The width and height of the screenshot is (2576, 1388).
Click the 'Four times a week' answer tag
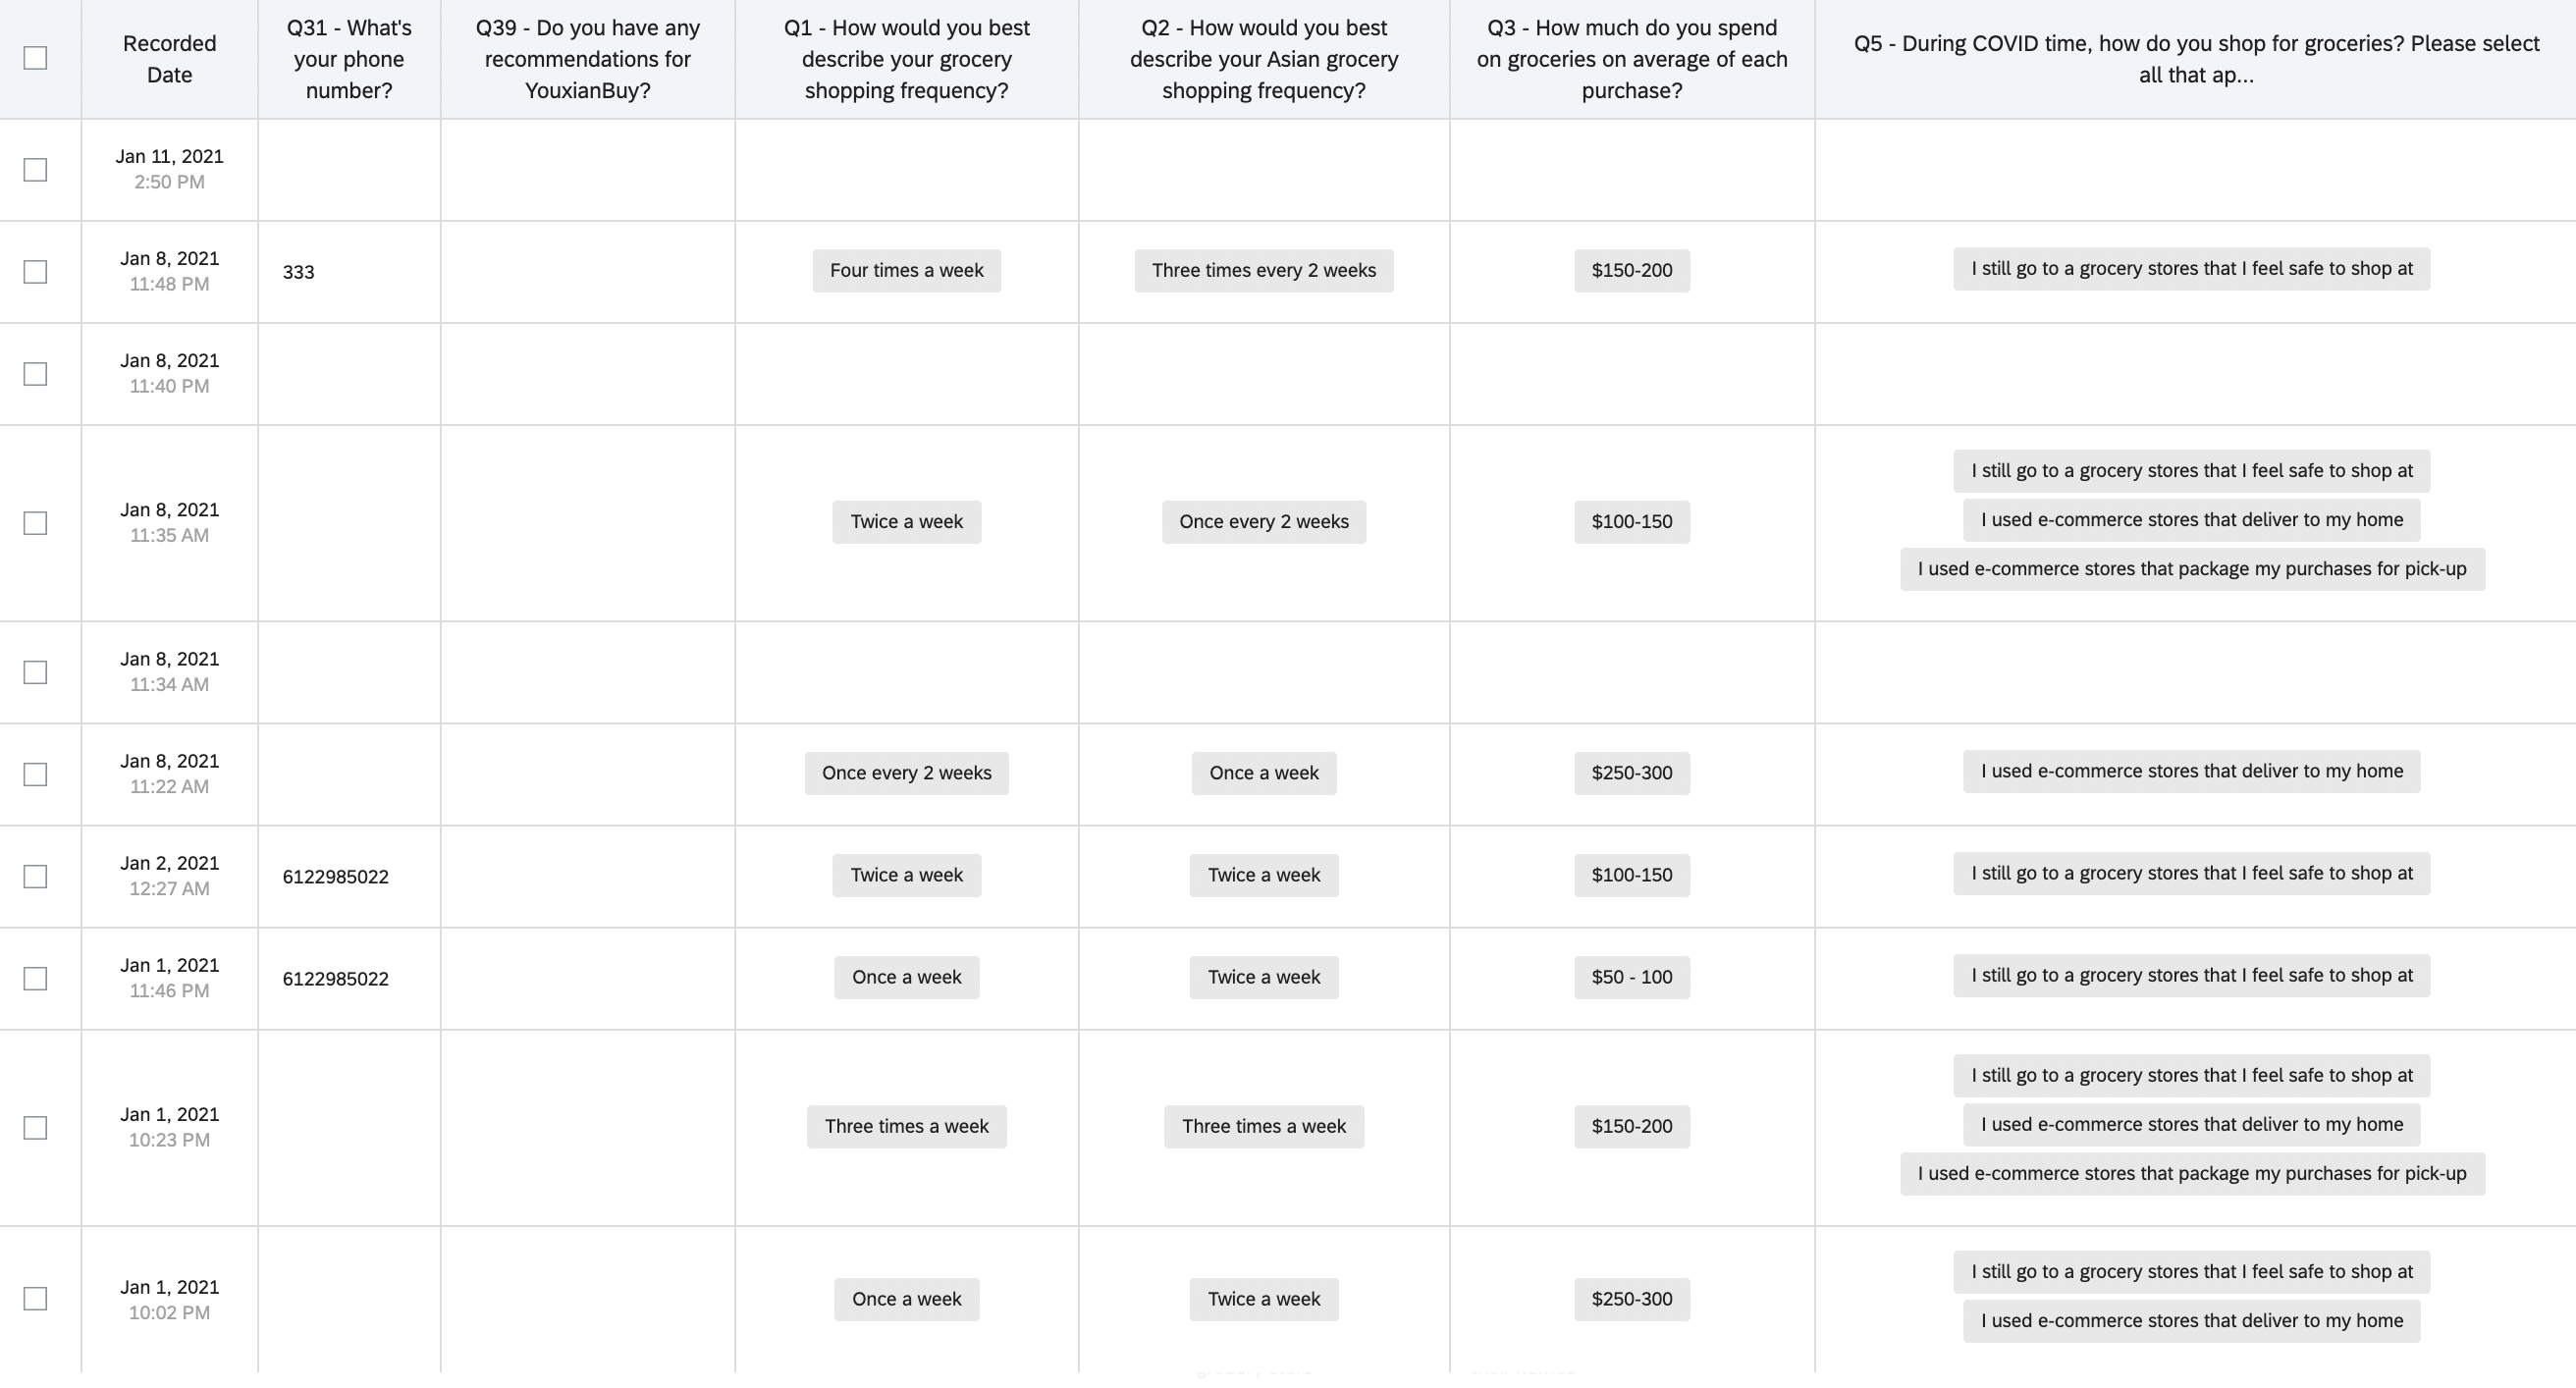(906, 271)
